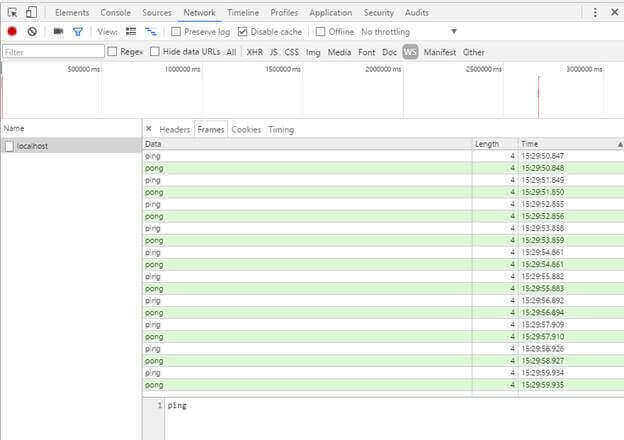Enable the Offline checkbox

(321, 32)
